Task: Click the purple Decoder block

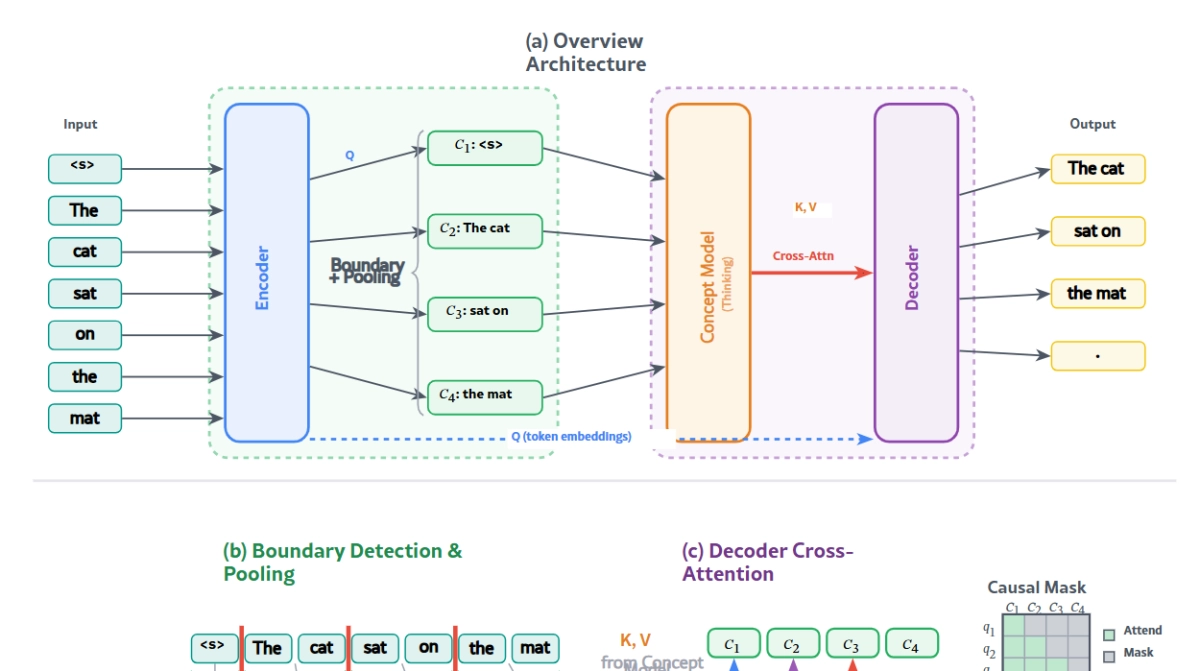Action: (916, 272)
